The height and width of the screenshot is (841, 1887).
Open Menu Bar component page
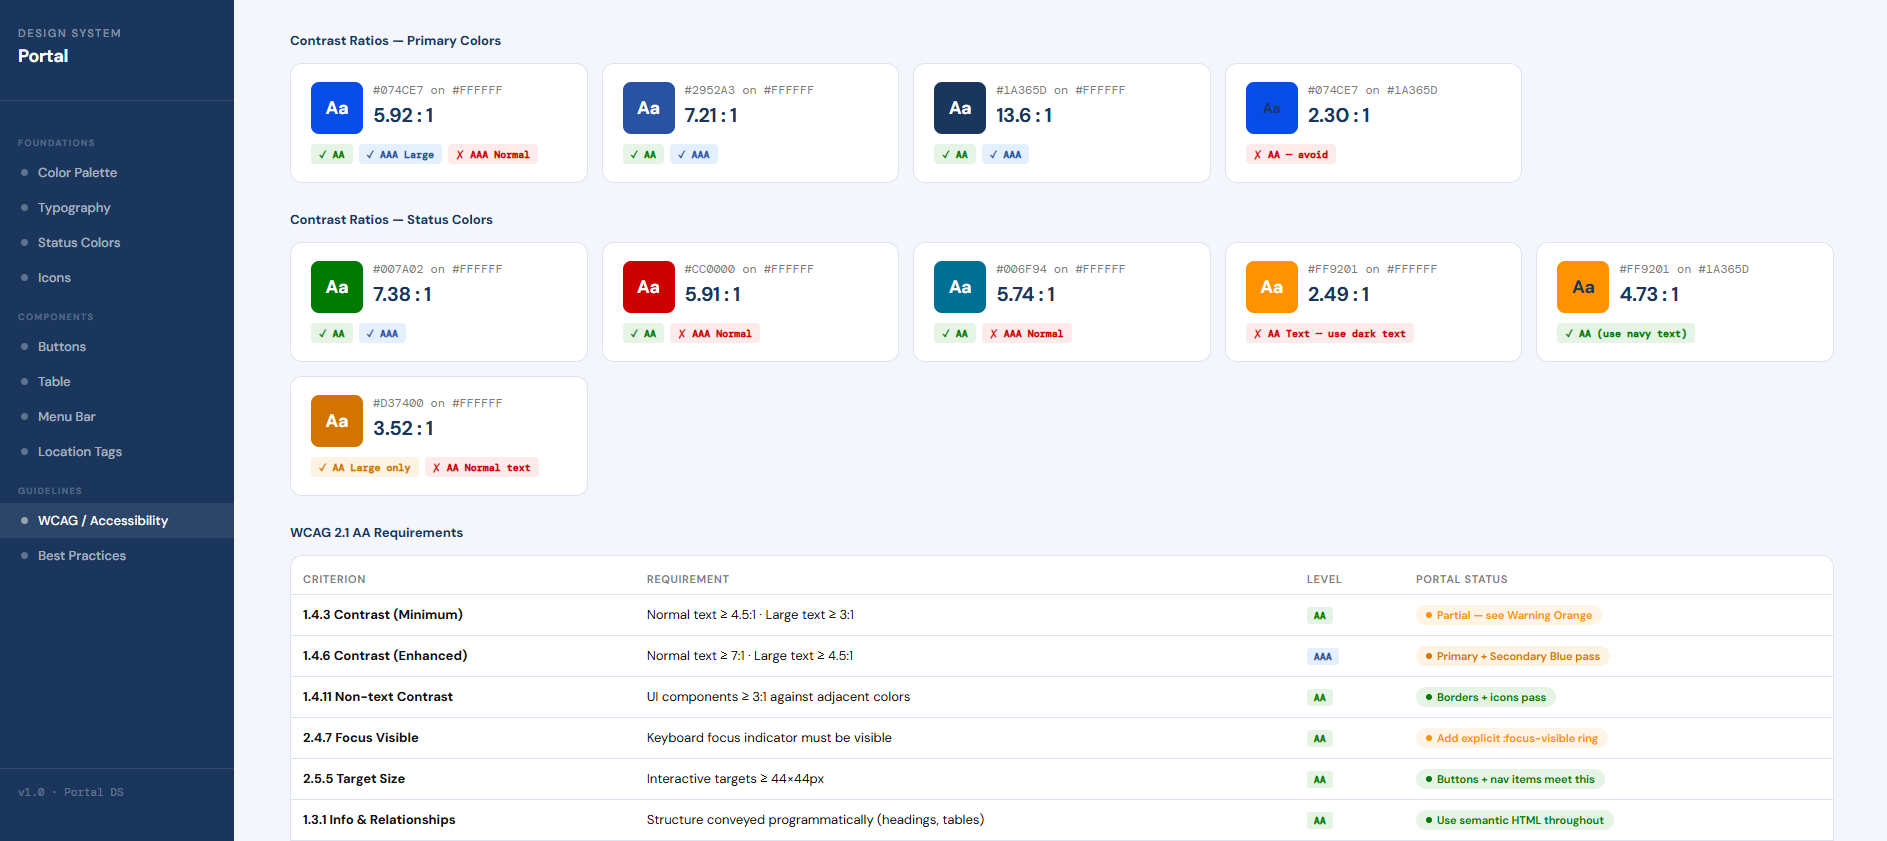coord(117,417)
